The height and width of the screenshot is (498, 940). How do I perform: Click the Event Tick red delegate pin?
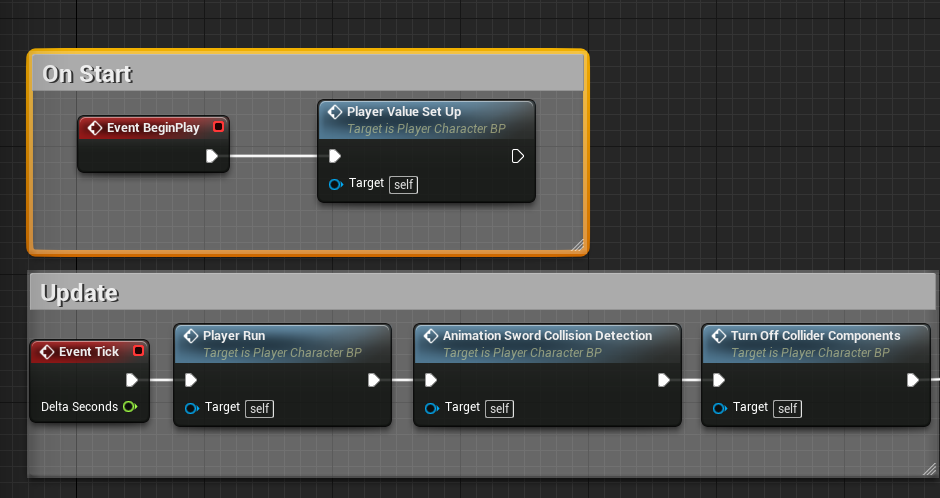pyautogui.click(x=138, y=351)
